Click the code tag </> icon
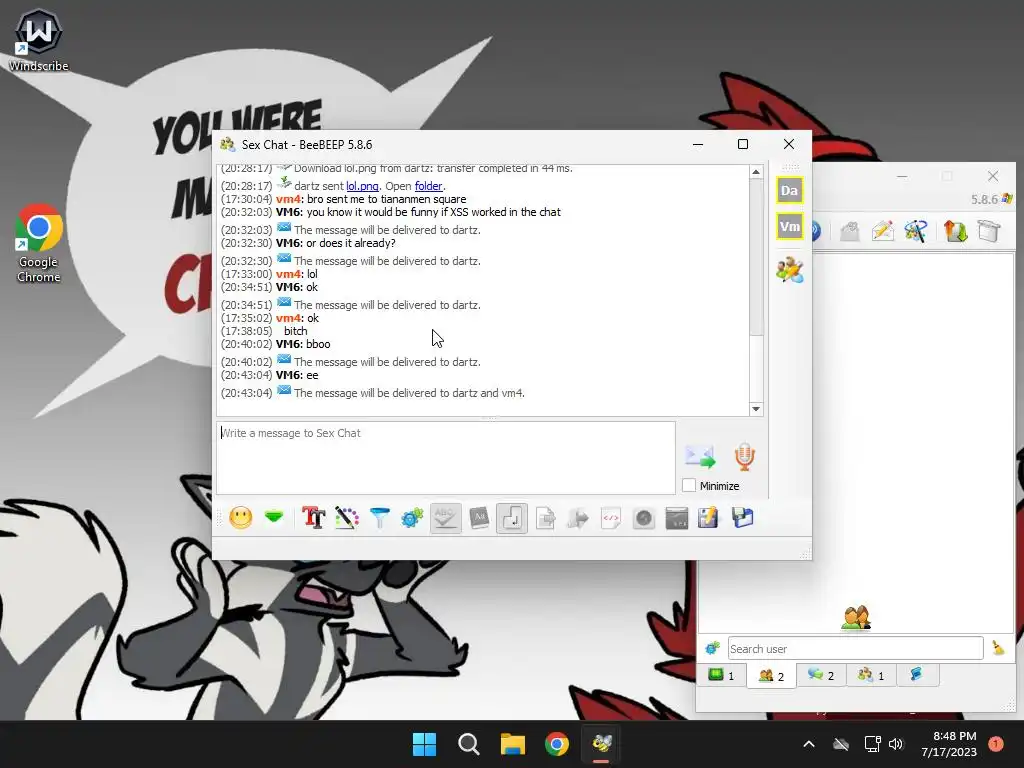 pos(611,518)
